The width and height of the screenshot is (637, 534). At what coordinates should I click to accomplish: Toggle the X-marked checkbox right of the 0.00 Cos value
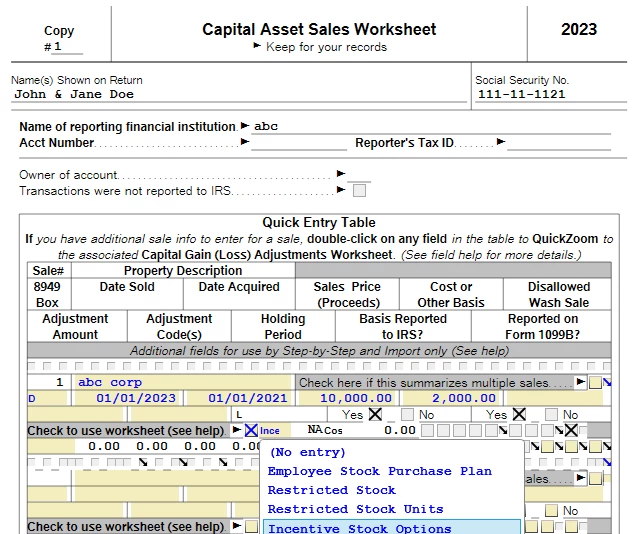click(571, 430)
